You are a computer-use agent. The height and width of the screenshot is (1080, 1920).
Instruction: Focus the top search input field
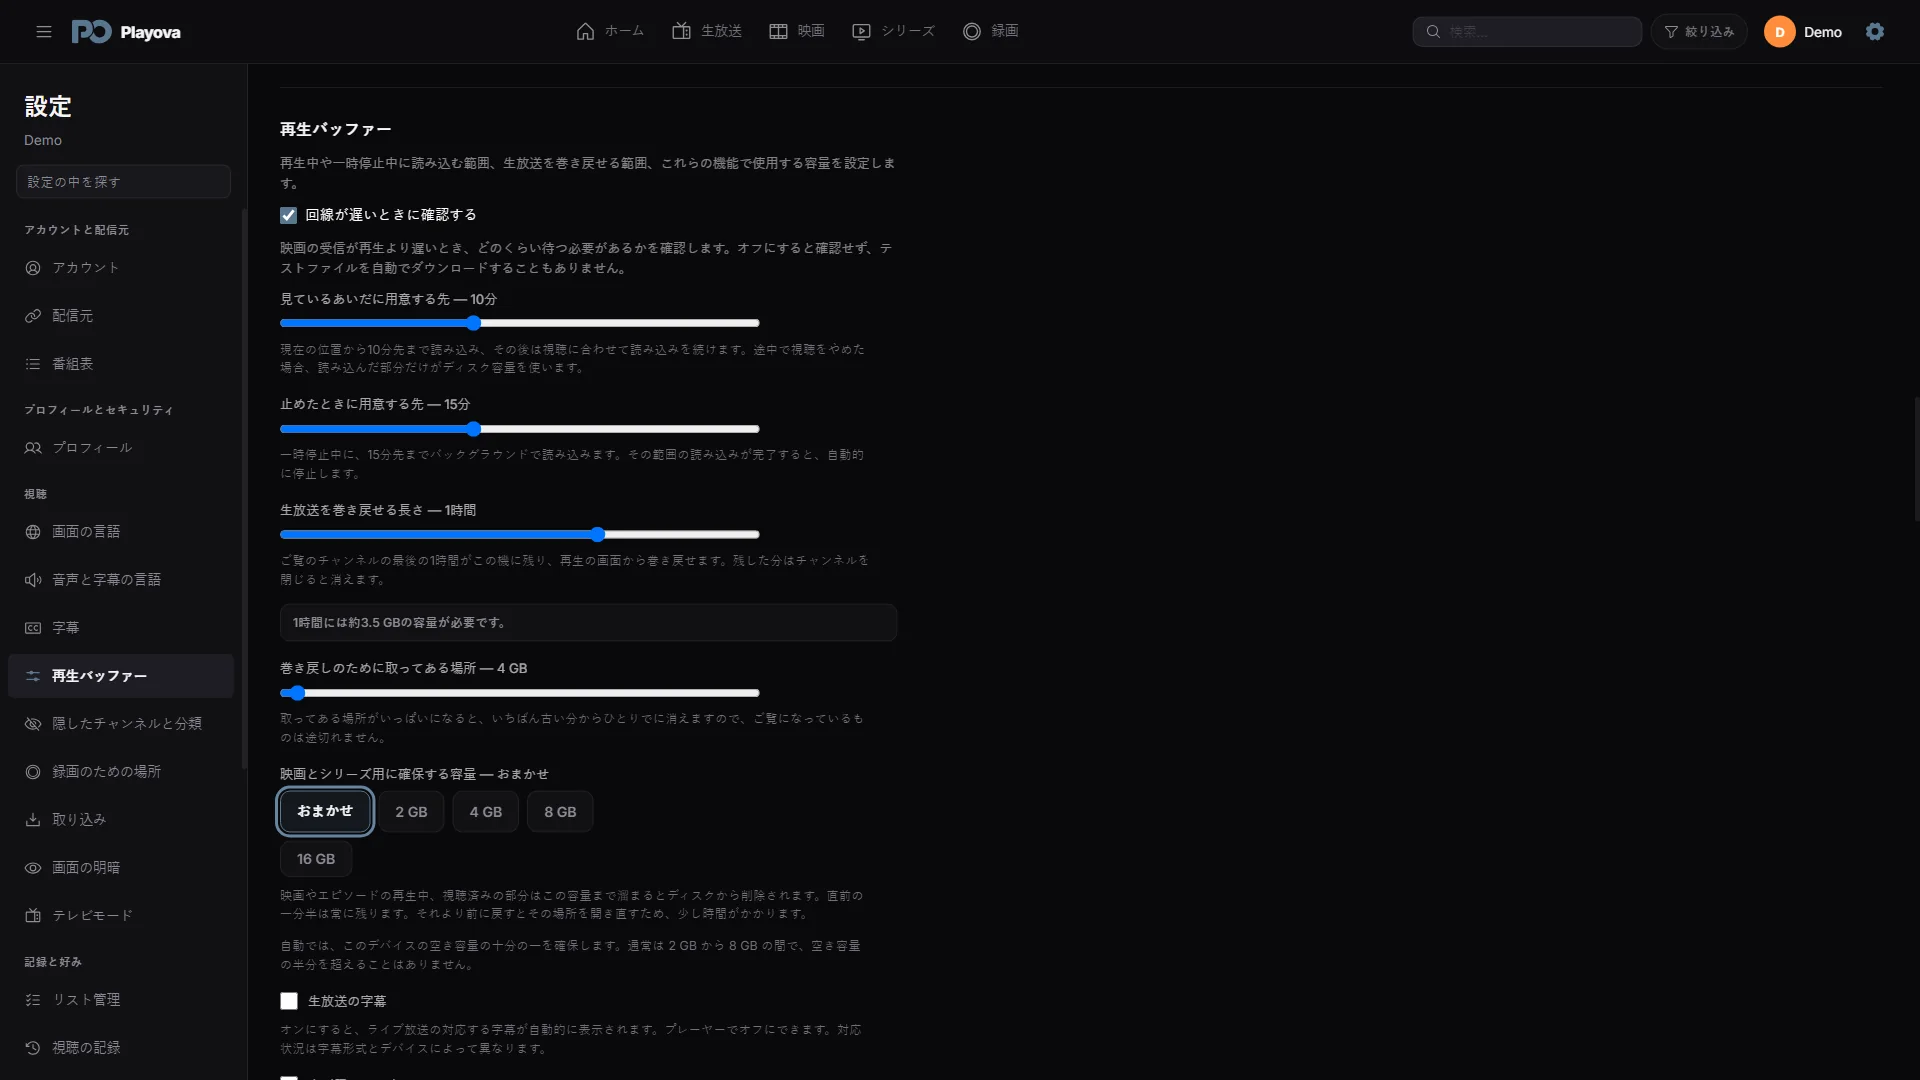pyautogui.click(x=1527, y=32)
